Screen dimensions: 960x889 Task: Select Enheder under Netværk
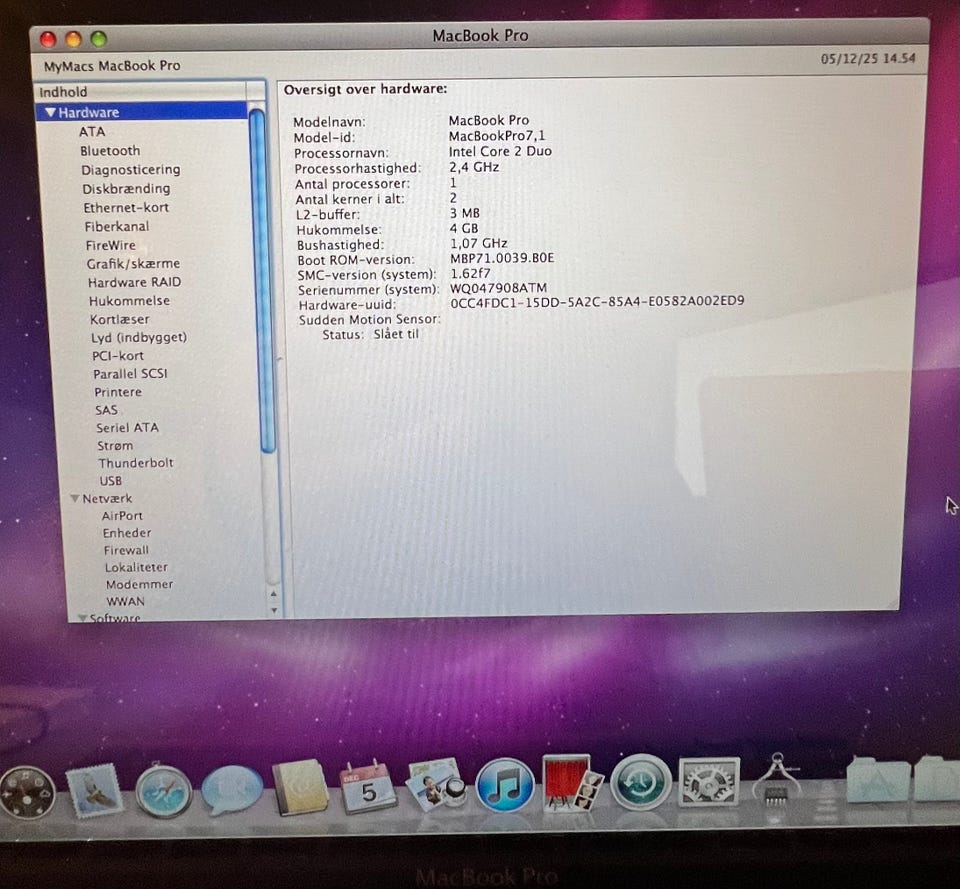coord(127,533)
